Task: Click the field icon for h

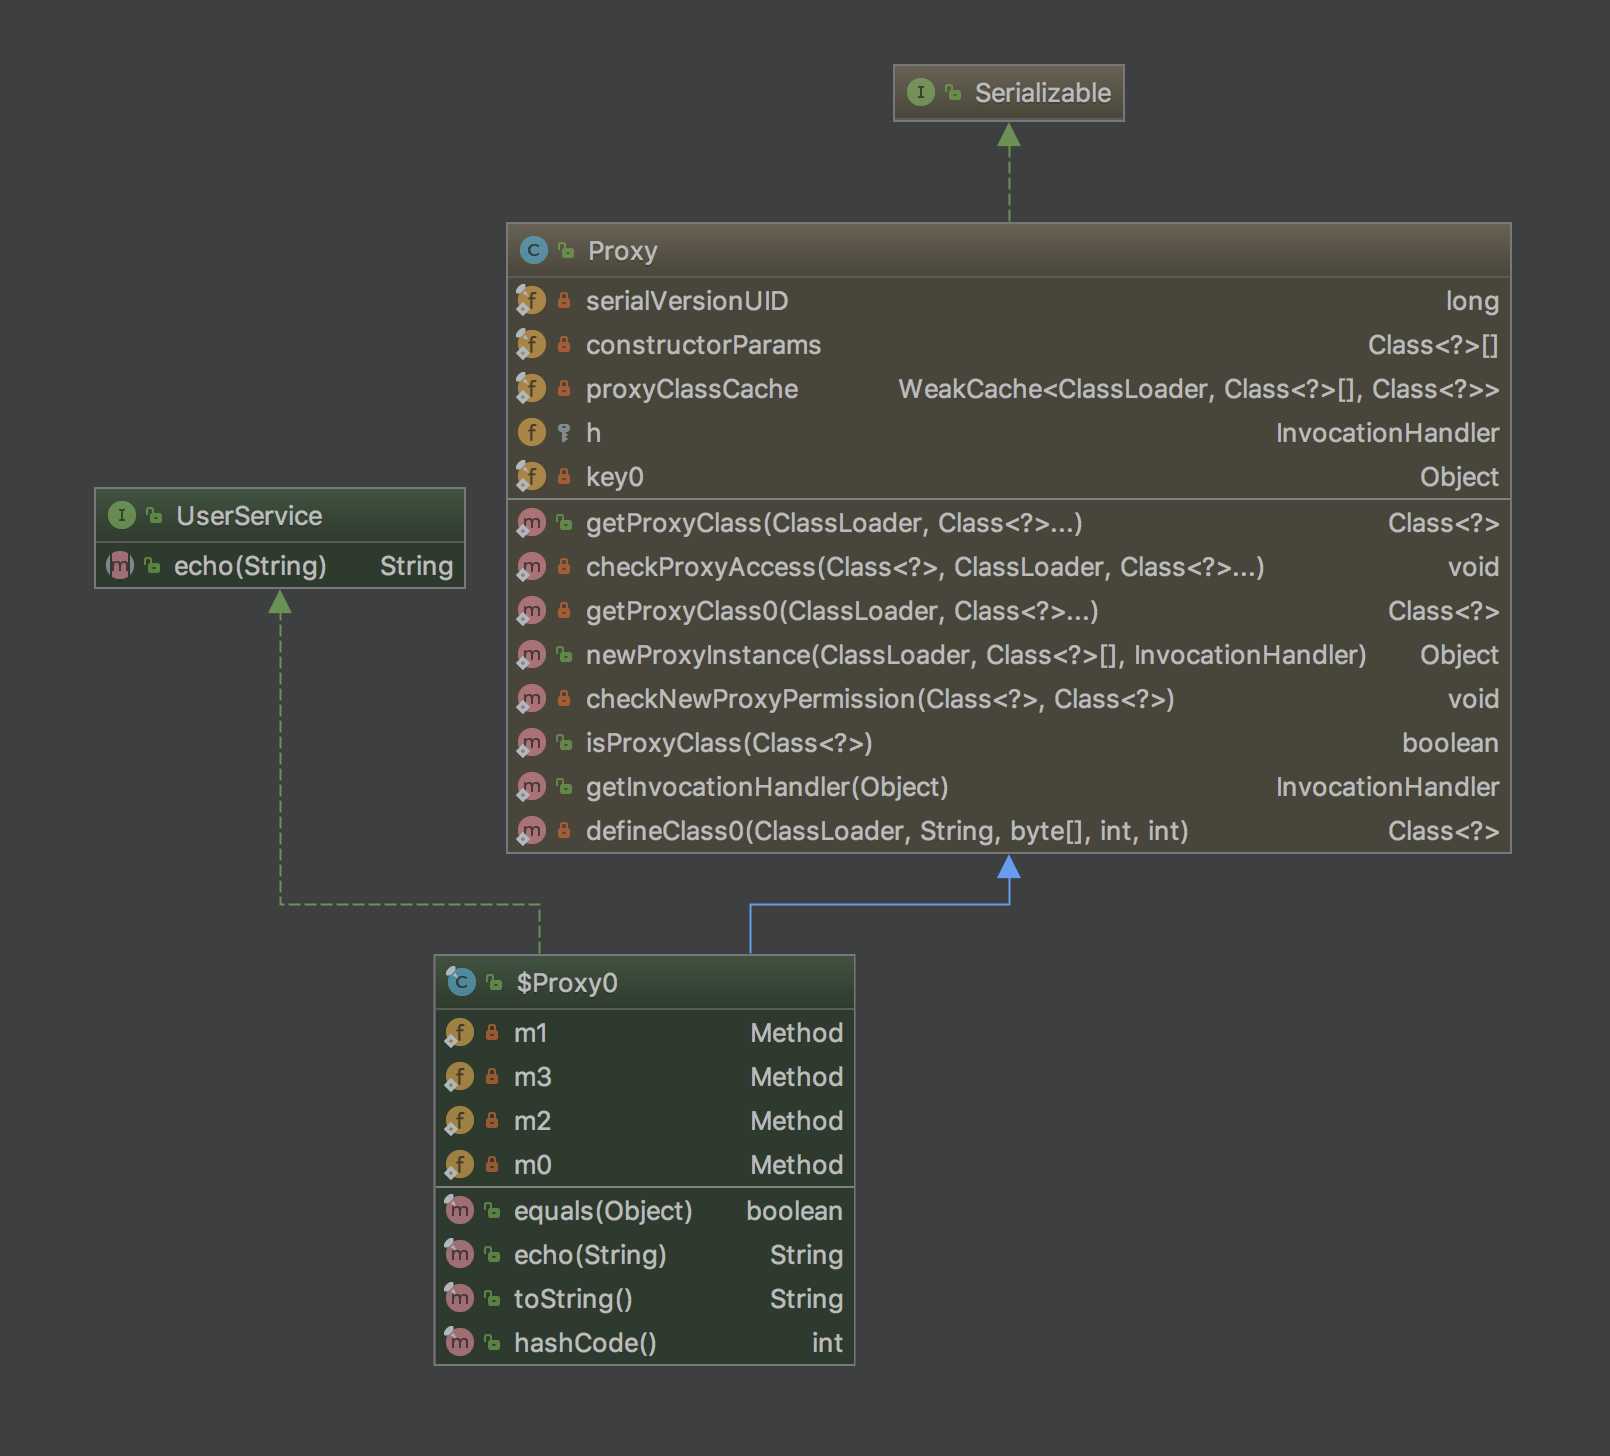Action: [x=531, y=432]
